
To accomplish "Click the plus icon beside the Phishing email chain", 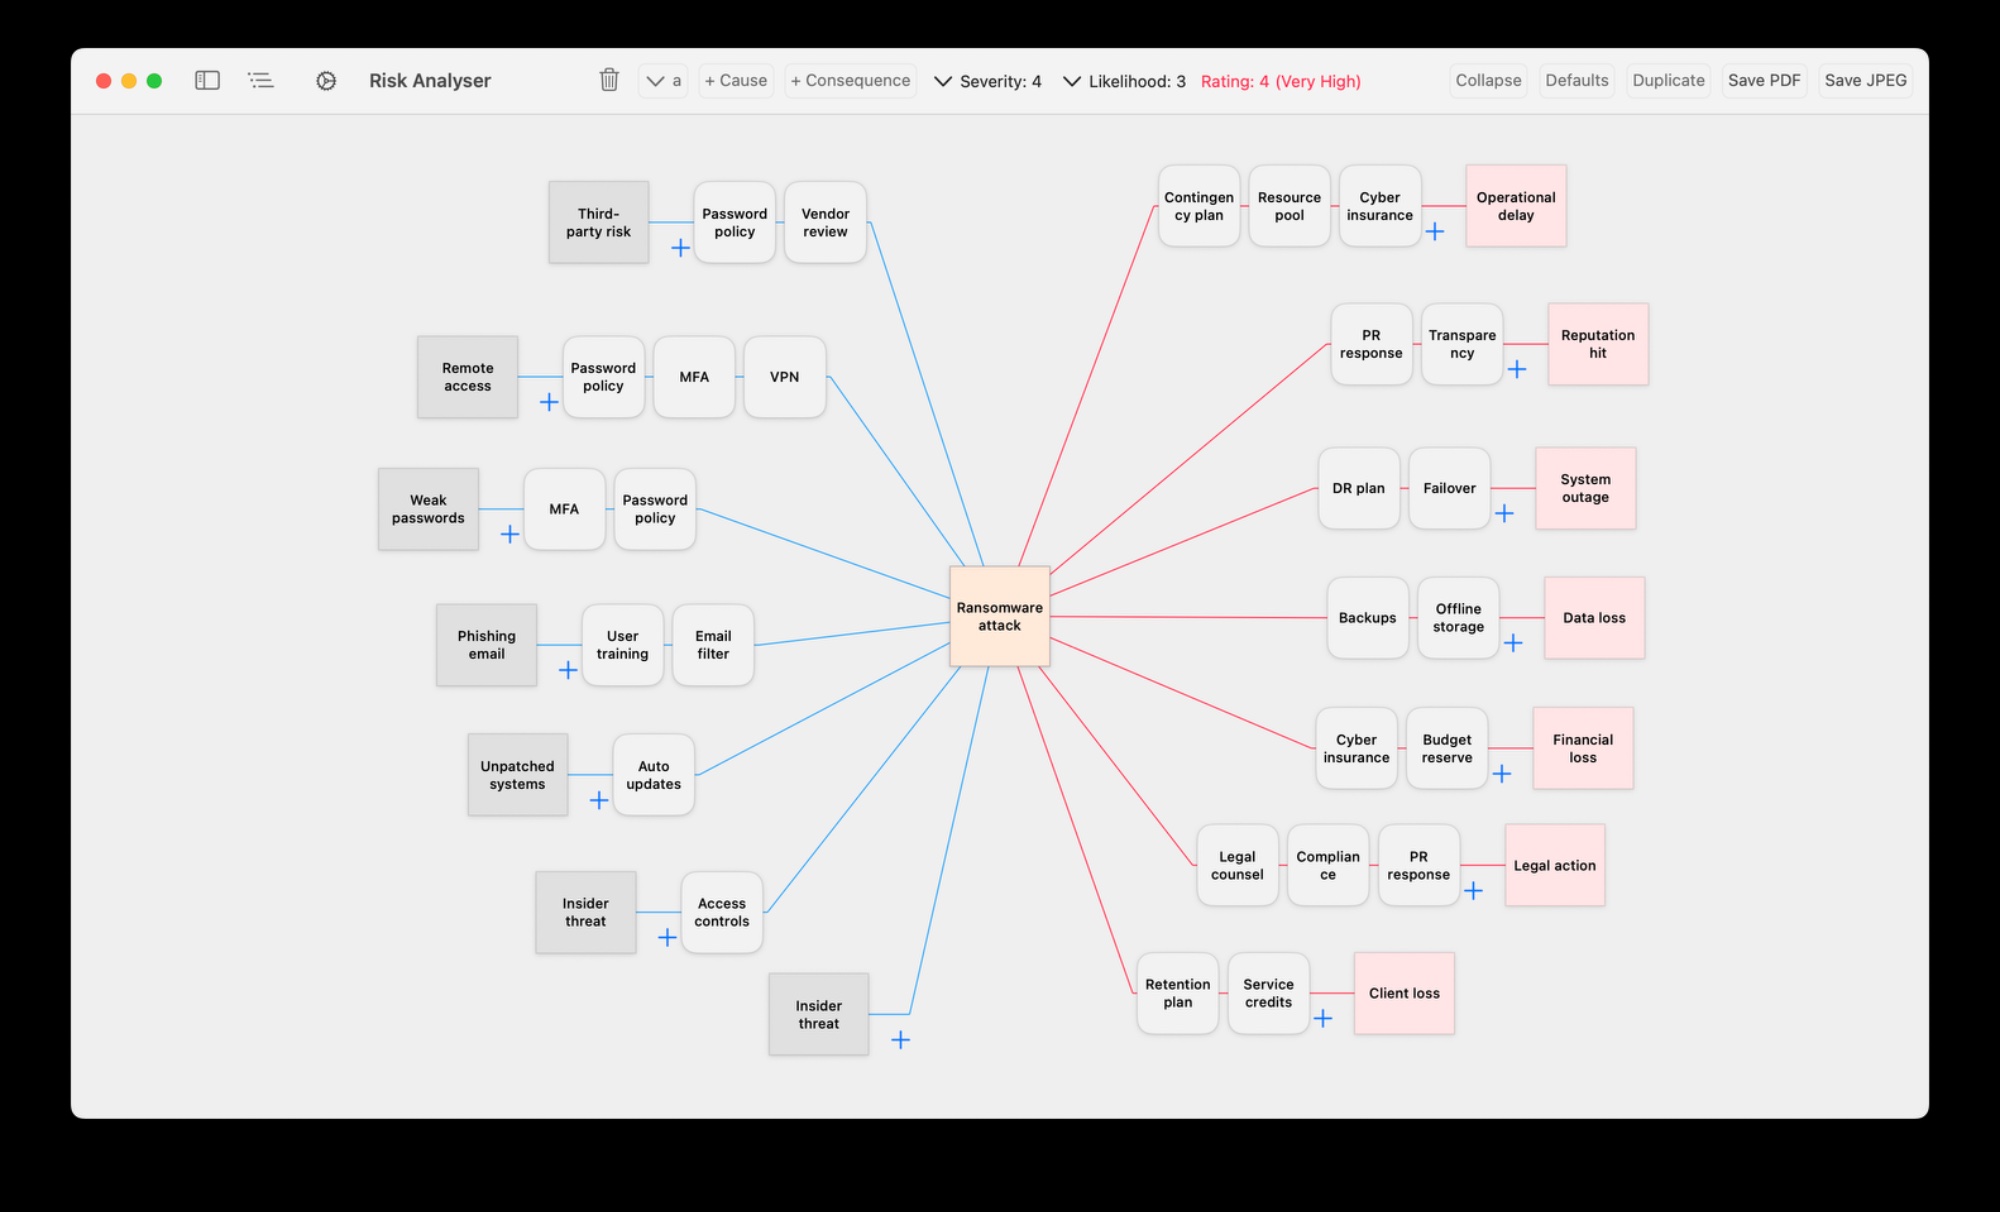I will point(567,670).
